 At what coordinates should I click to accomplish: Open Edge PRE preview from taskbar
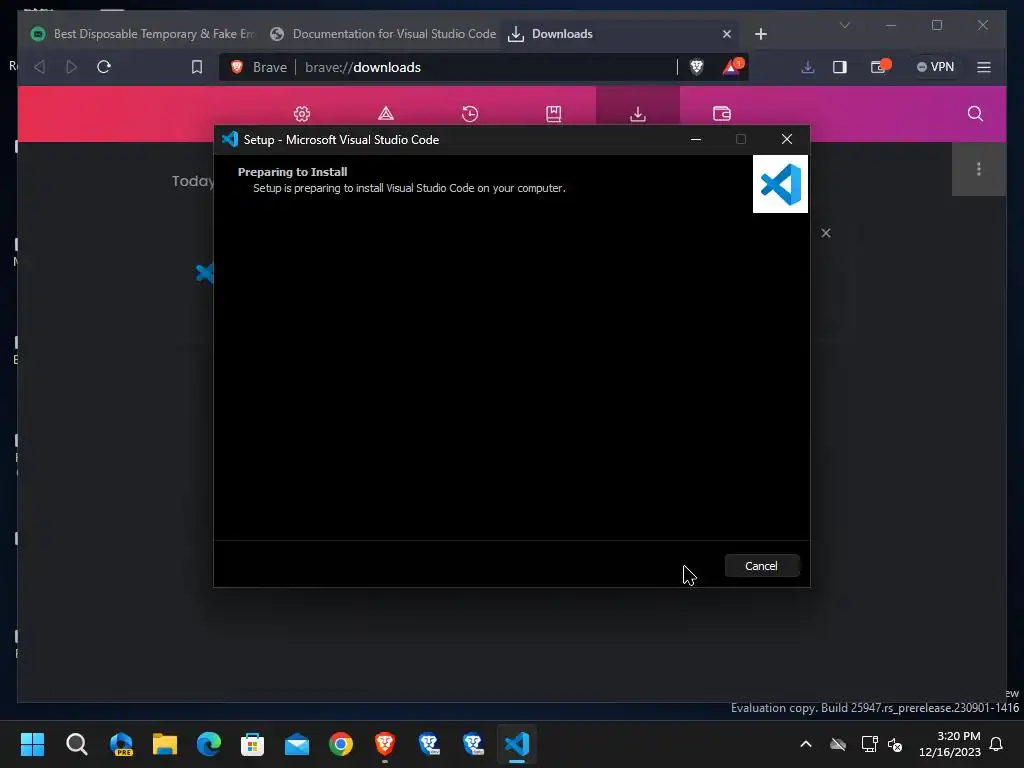click(x=121, y=743)
